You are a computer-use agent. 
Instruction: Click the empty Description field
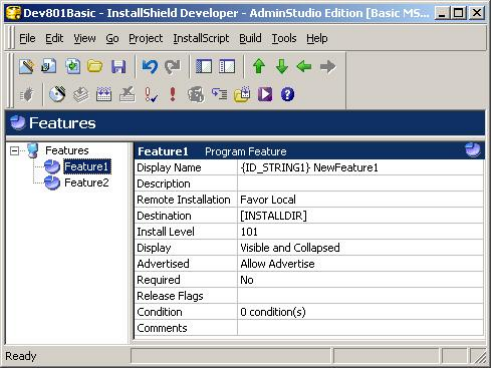pyautogui.click(x=360, y=184)
